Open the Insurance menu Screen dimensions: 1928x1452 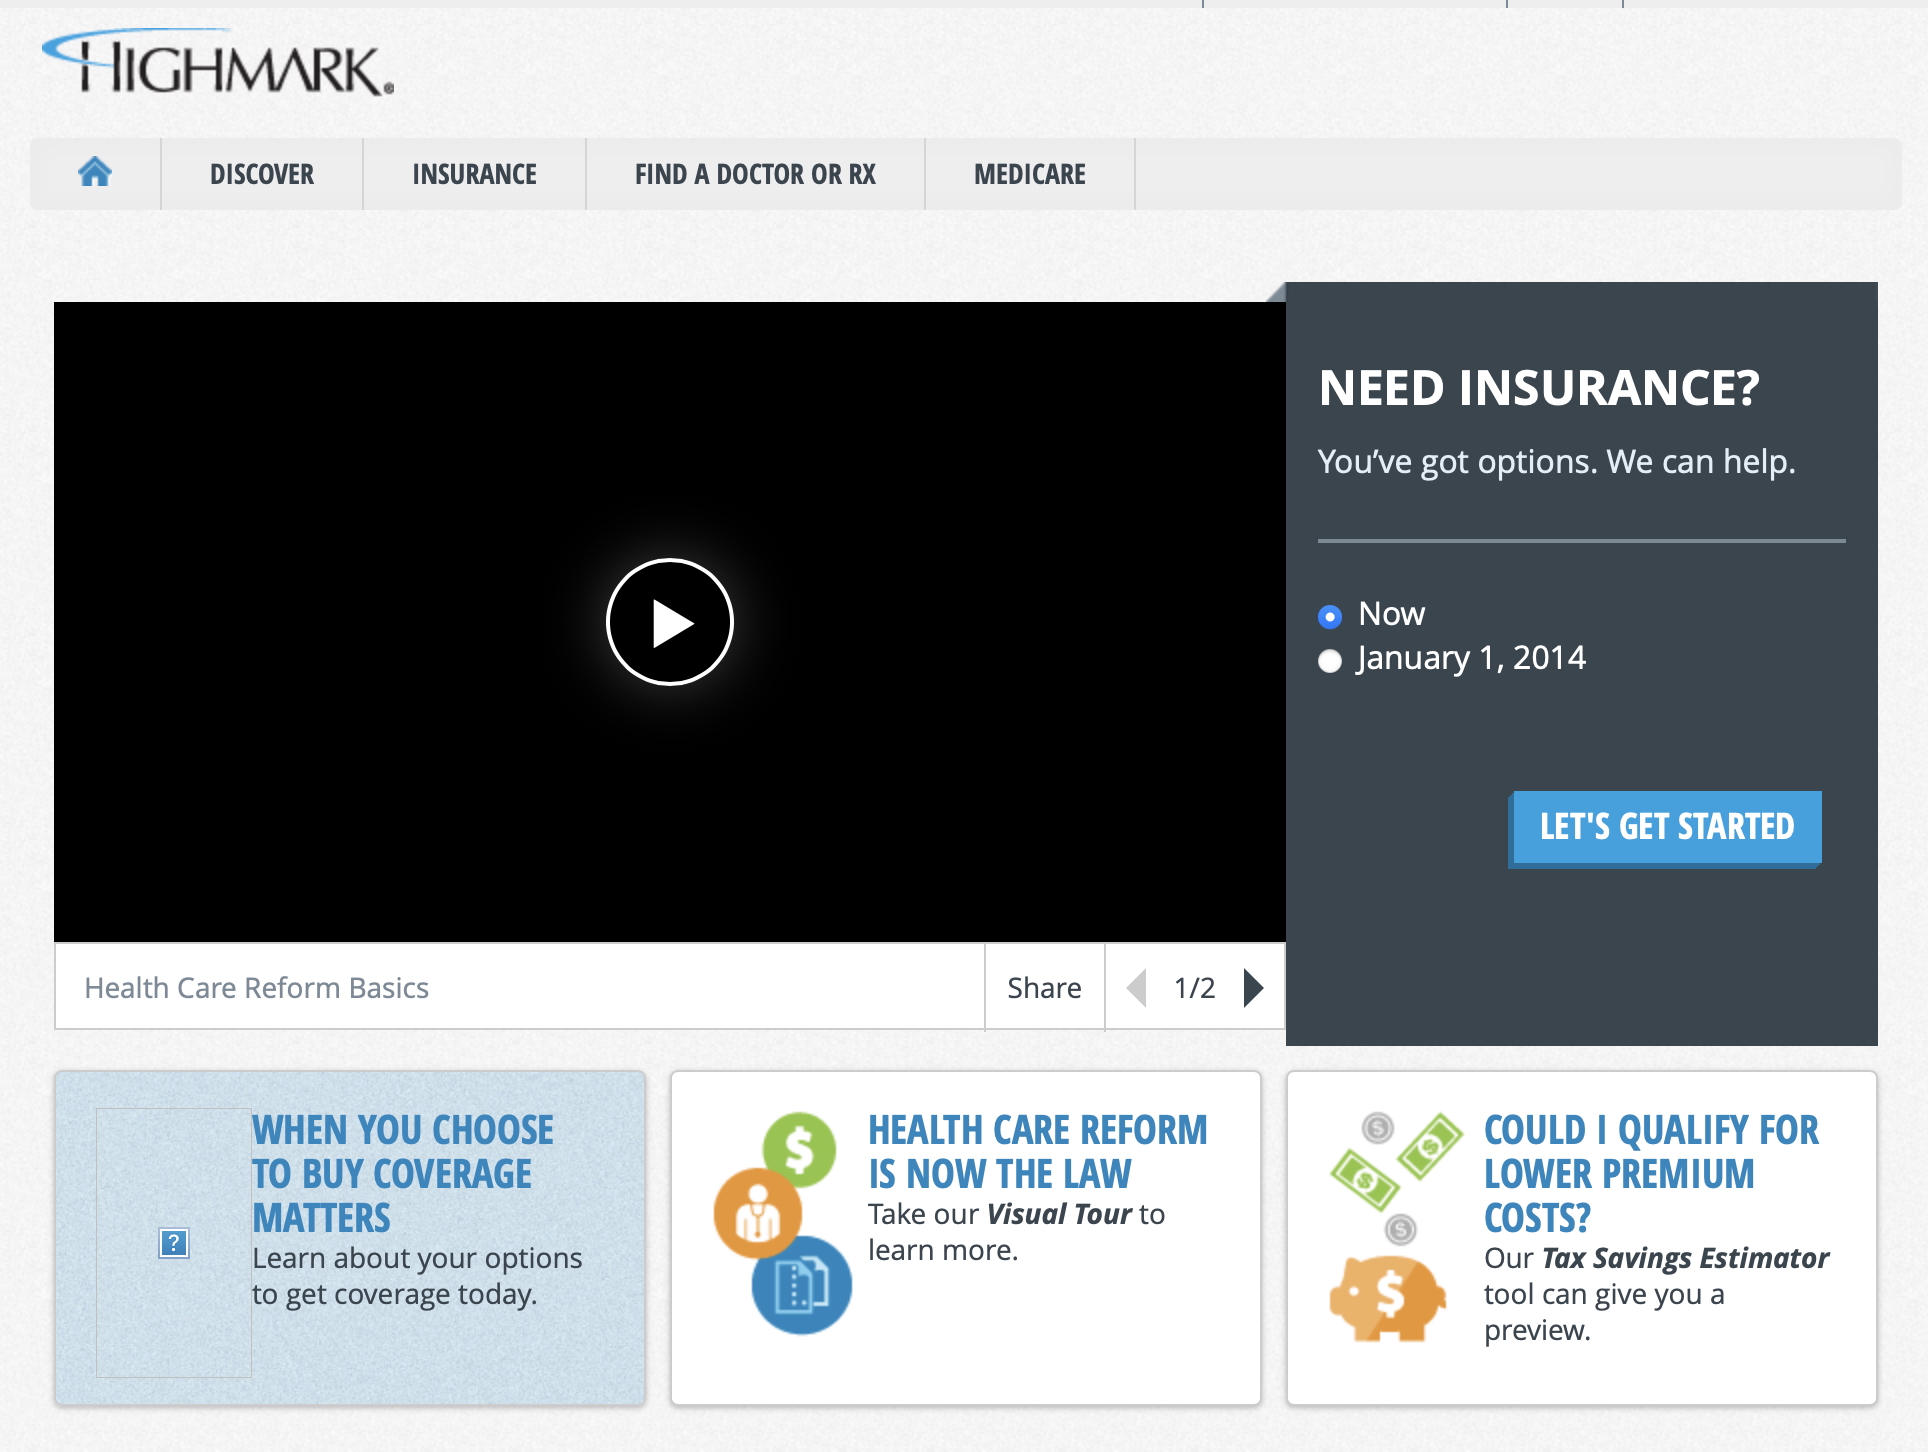click(x=475, y=174)
